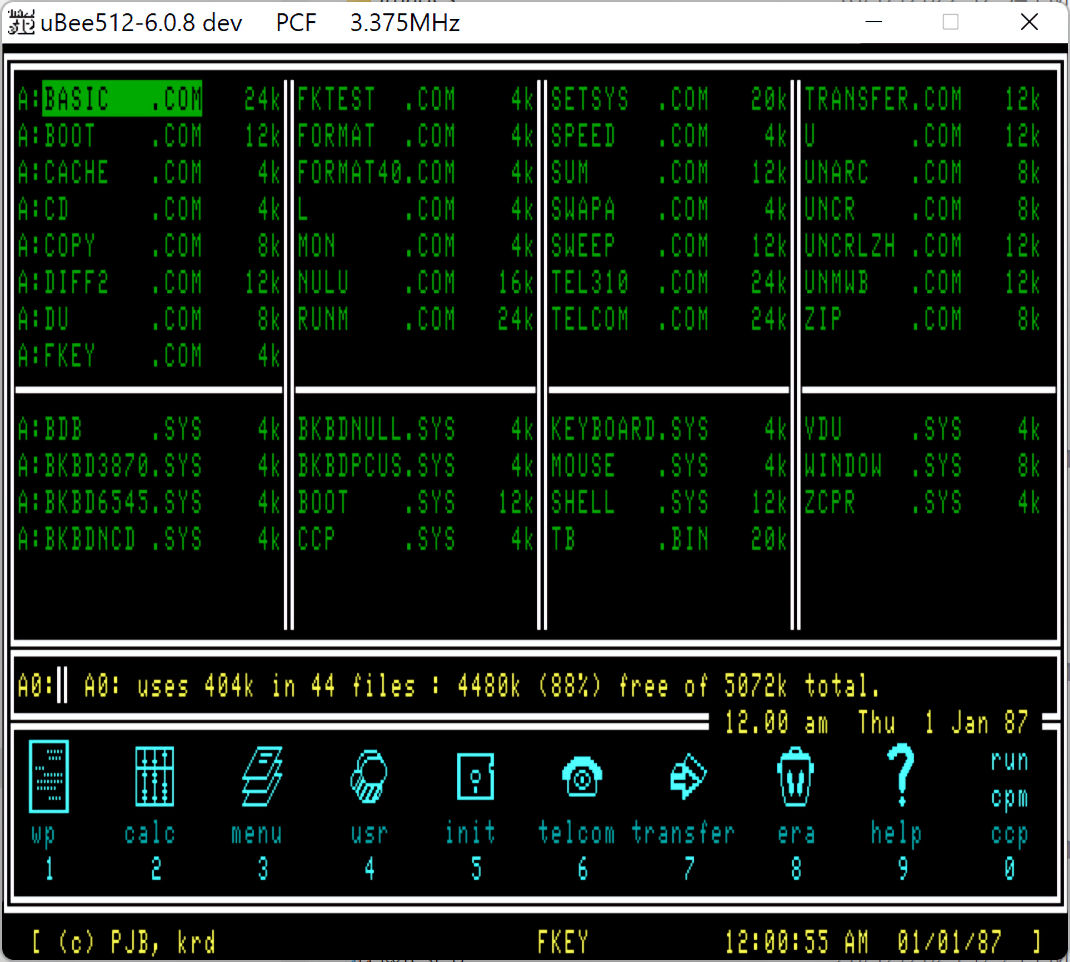Screen dimensions: 1070x962
Task: Open the calc abacus icon
Action: click(154, 777)
